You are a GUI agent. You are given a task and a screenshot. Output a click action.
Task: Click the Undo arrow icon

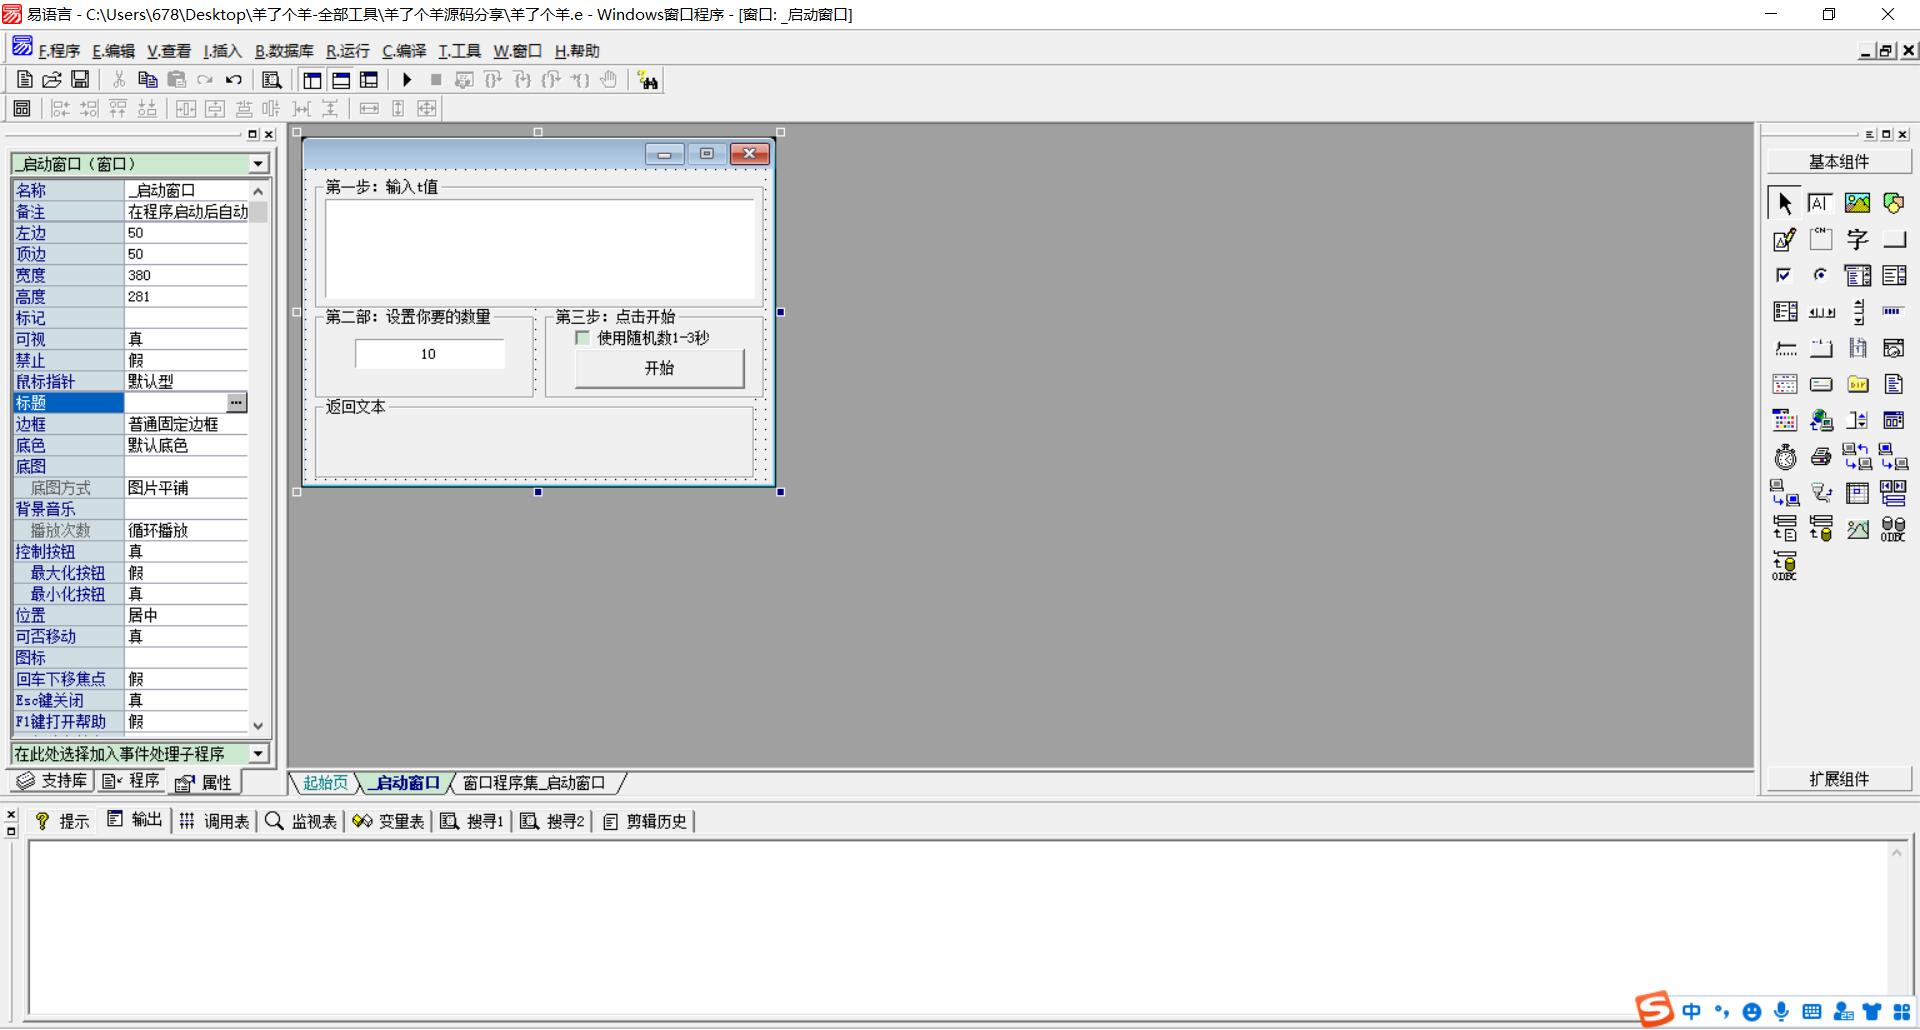[234, 80]
